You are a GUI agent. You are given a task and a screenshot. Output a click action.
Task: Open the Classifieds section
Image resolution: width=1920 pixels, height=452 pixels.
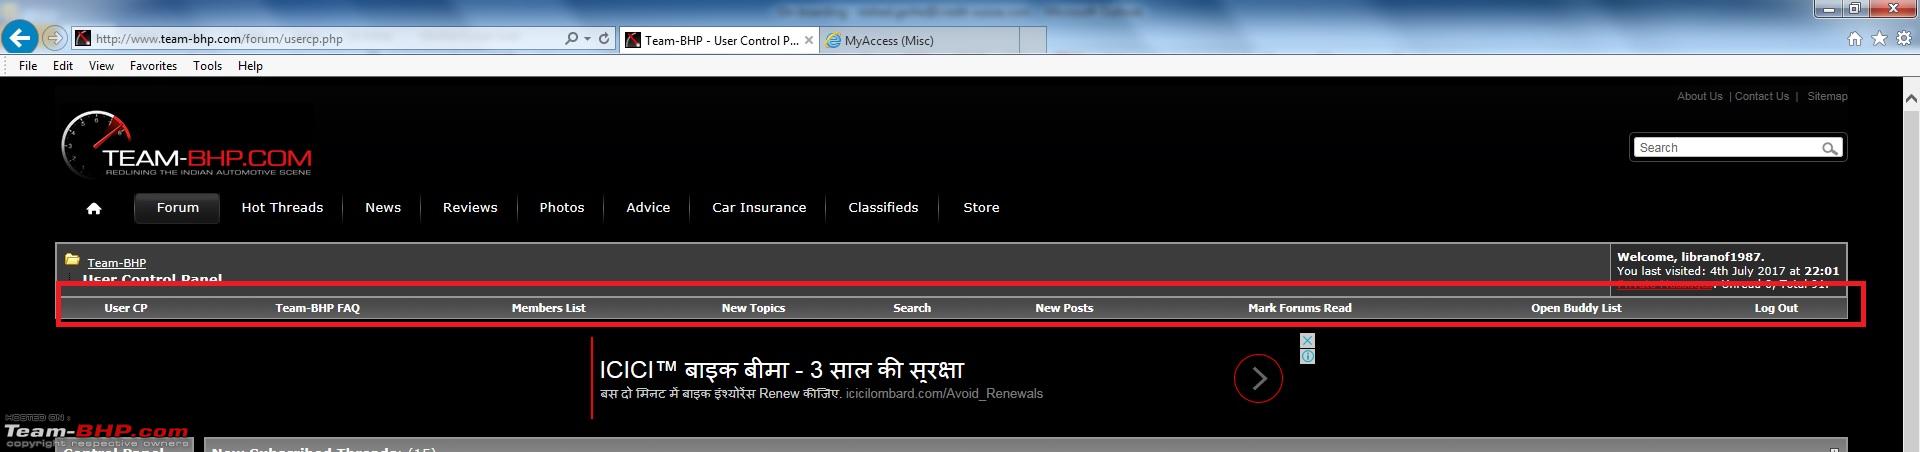[x=883, y=208]
